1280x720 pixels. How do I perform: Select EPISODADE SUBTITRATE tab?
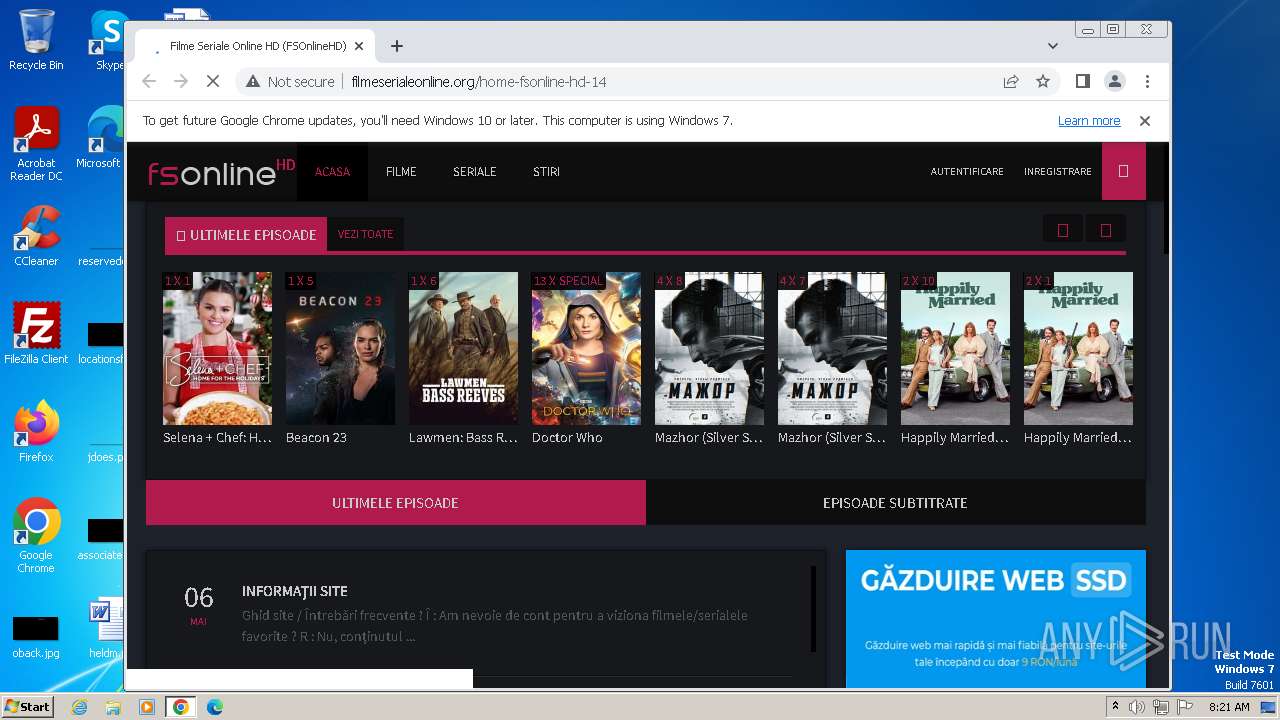895,503
